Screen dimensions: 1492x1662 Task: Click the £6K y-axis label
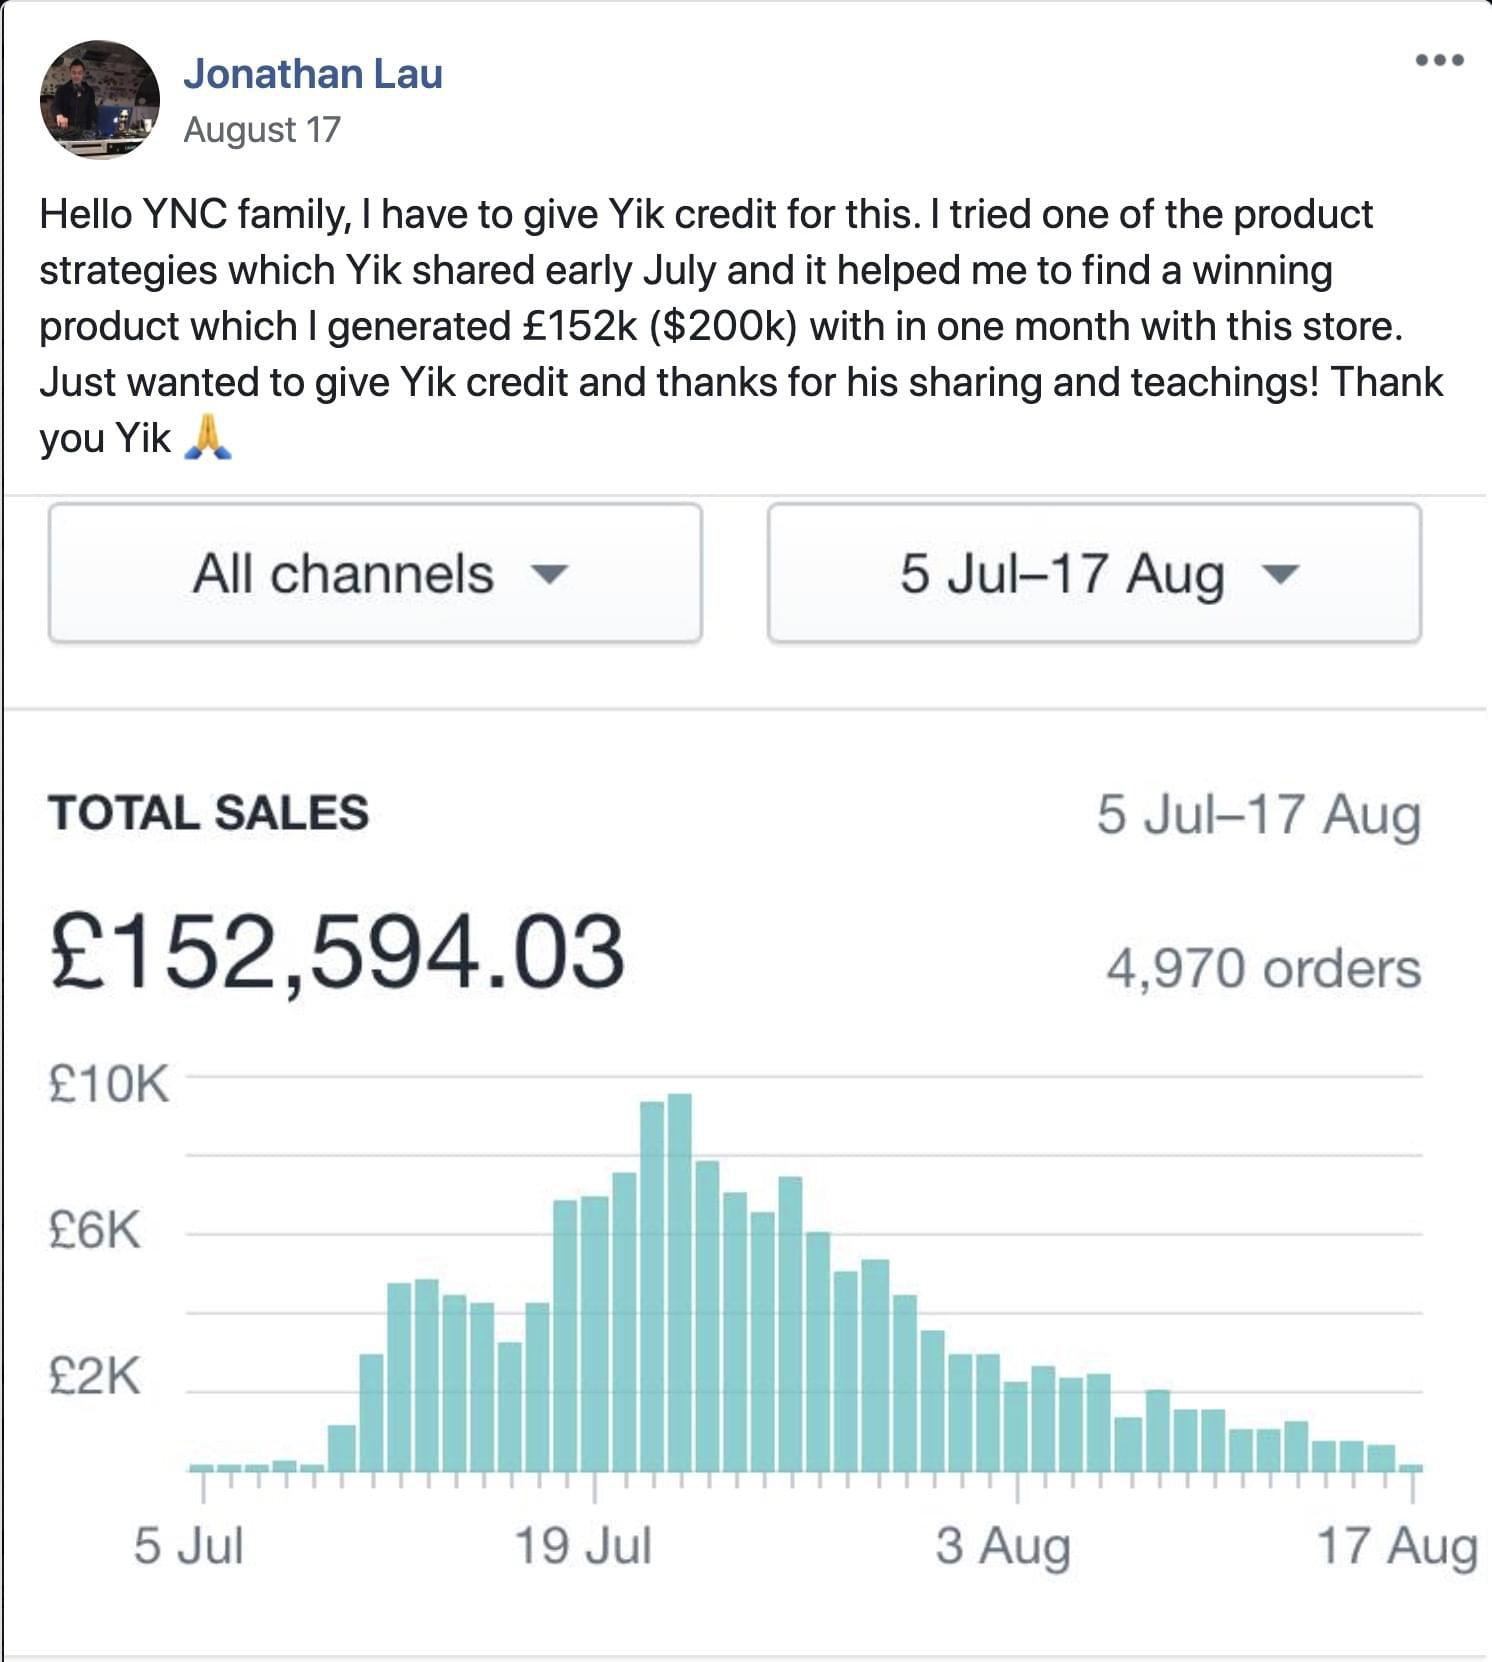95,1230
